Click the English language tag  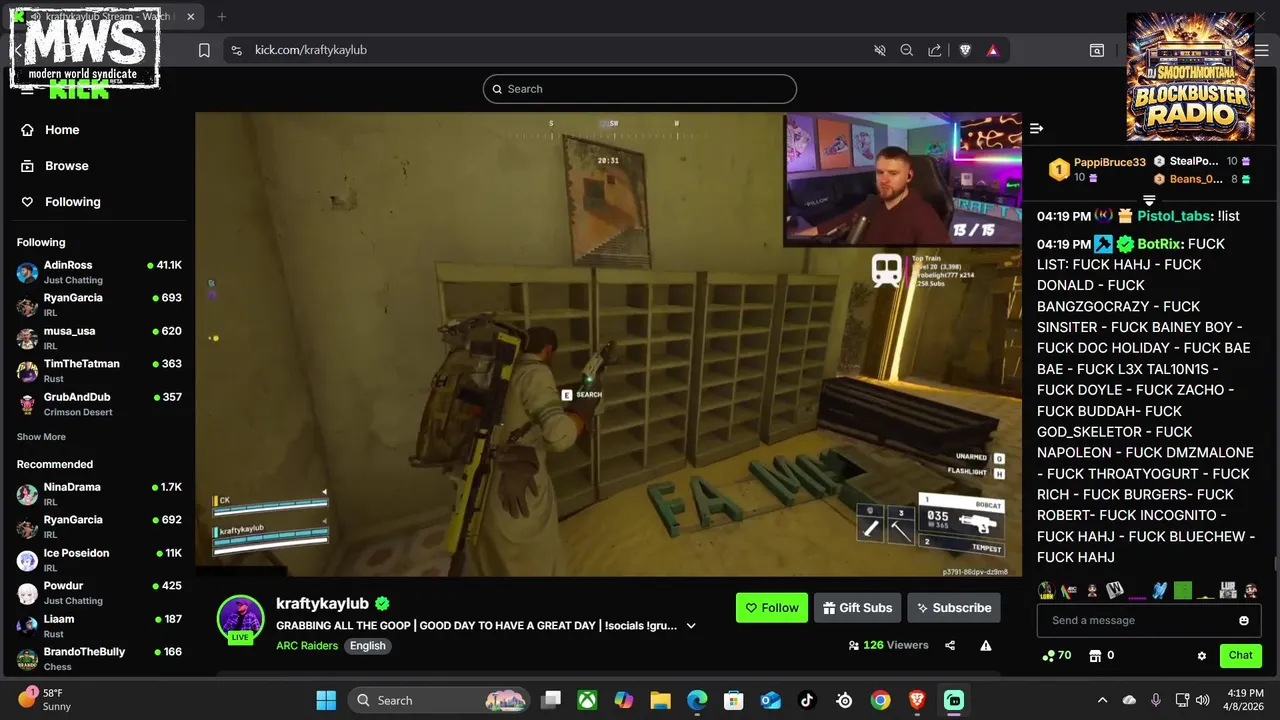click(367, 646)
